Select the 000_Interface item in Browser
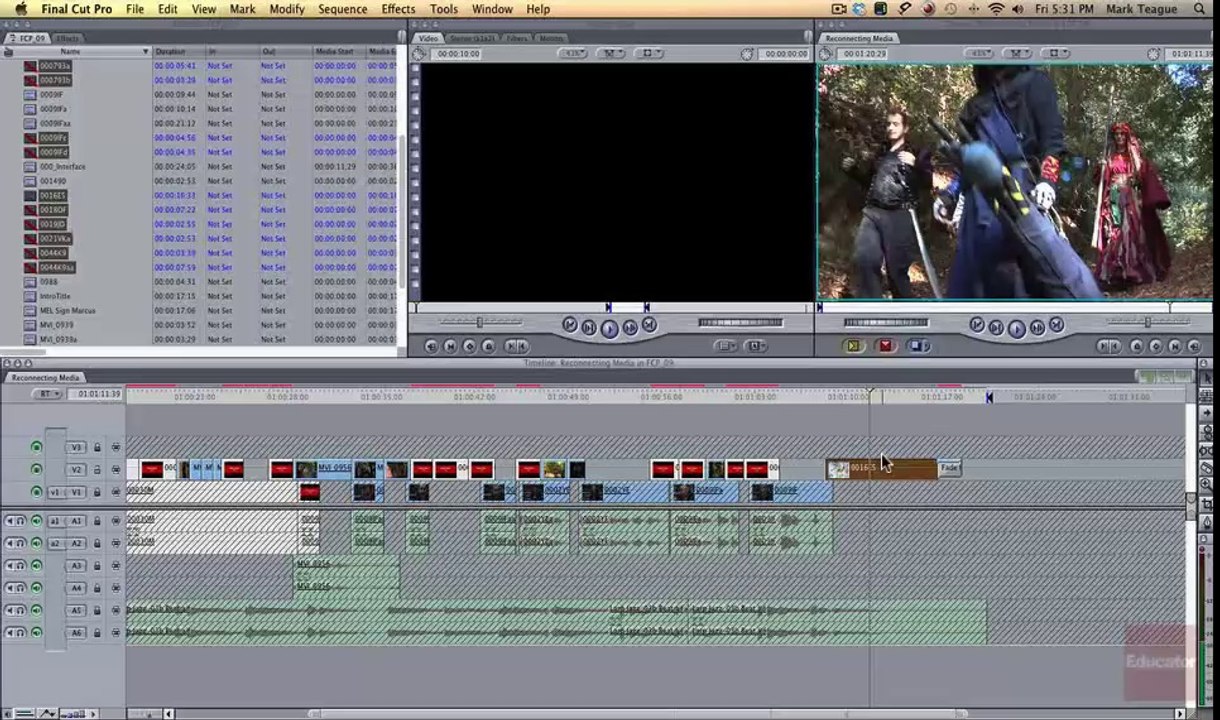 (62, 167)
